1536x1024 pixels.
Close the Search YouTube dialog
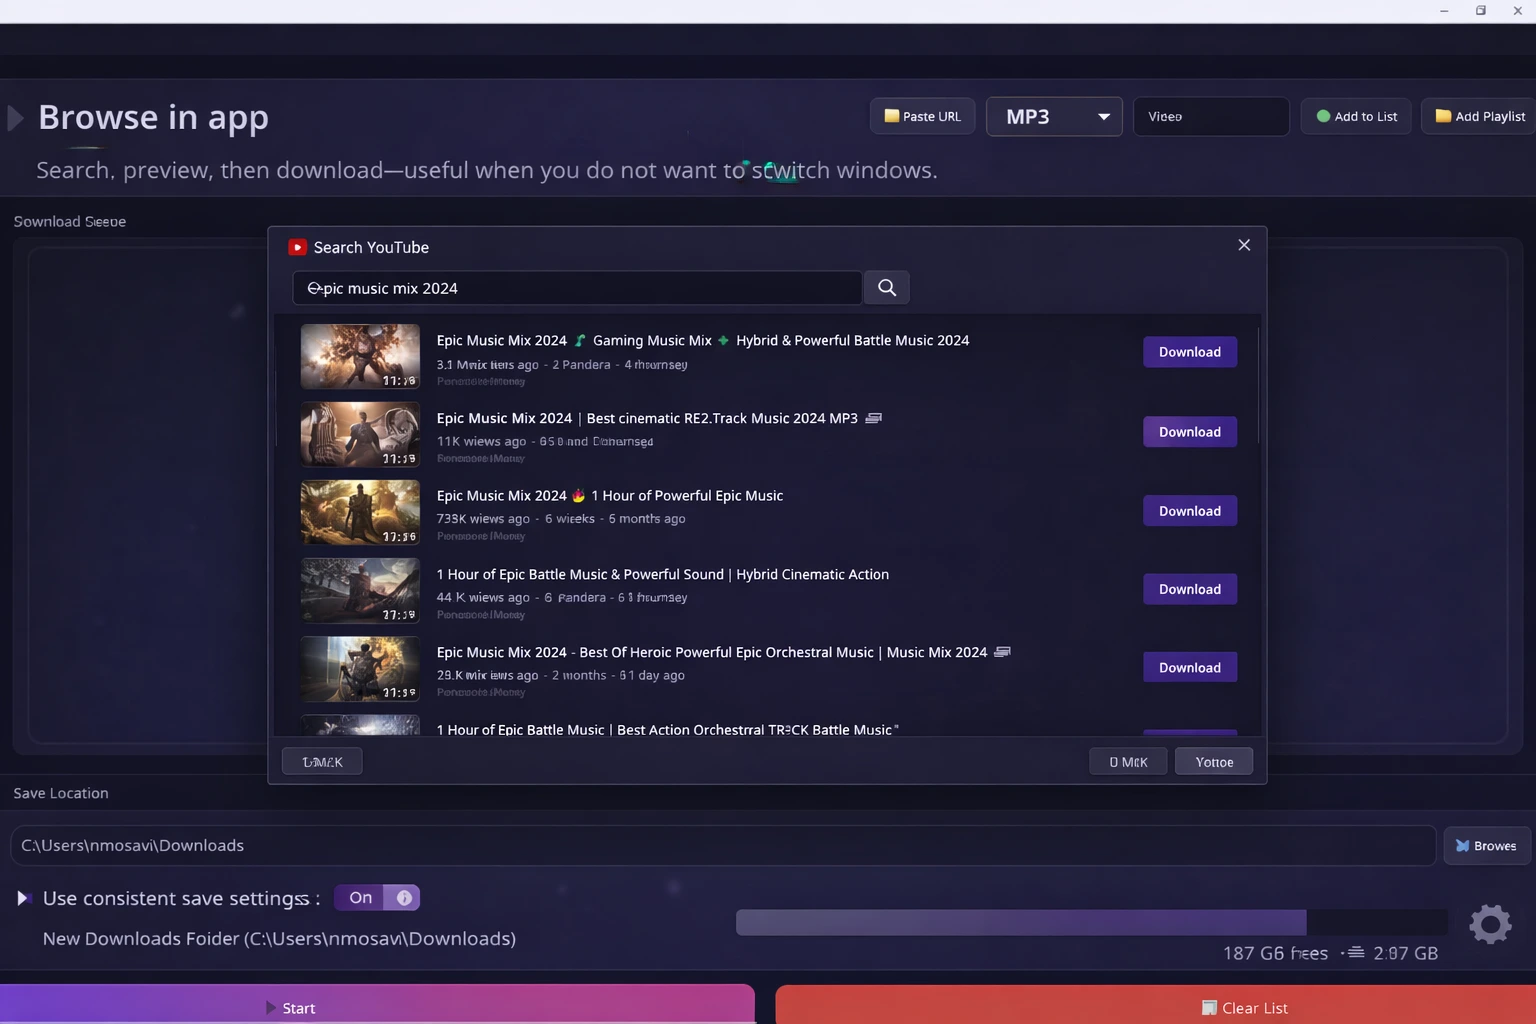click(1244, 245)
